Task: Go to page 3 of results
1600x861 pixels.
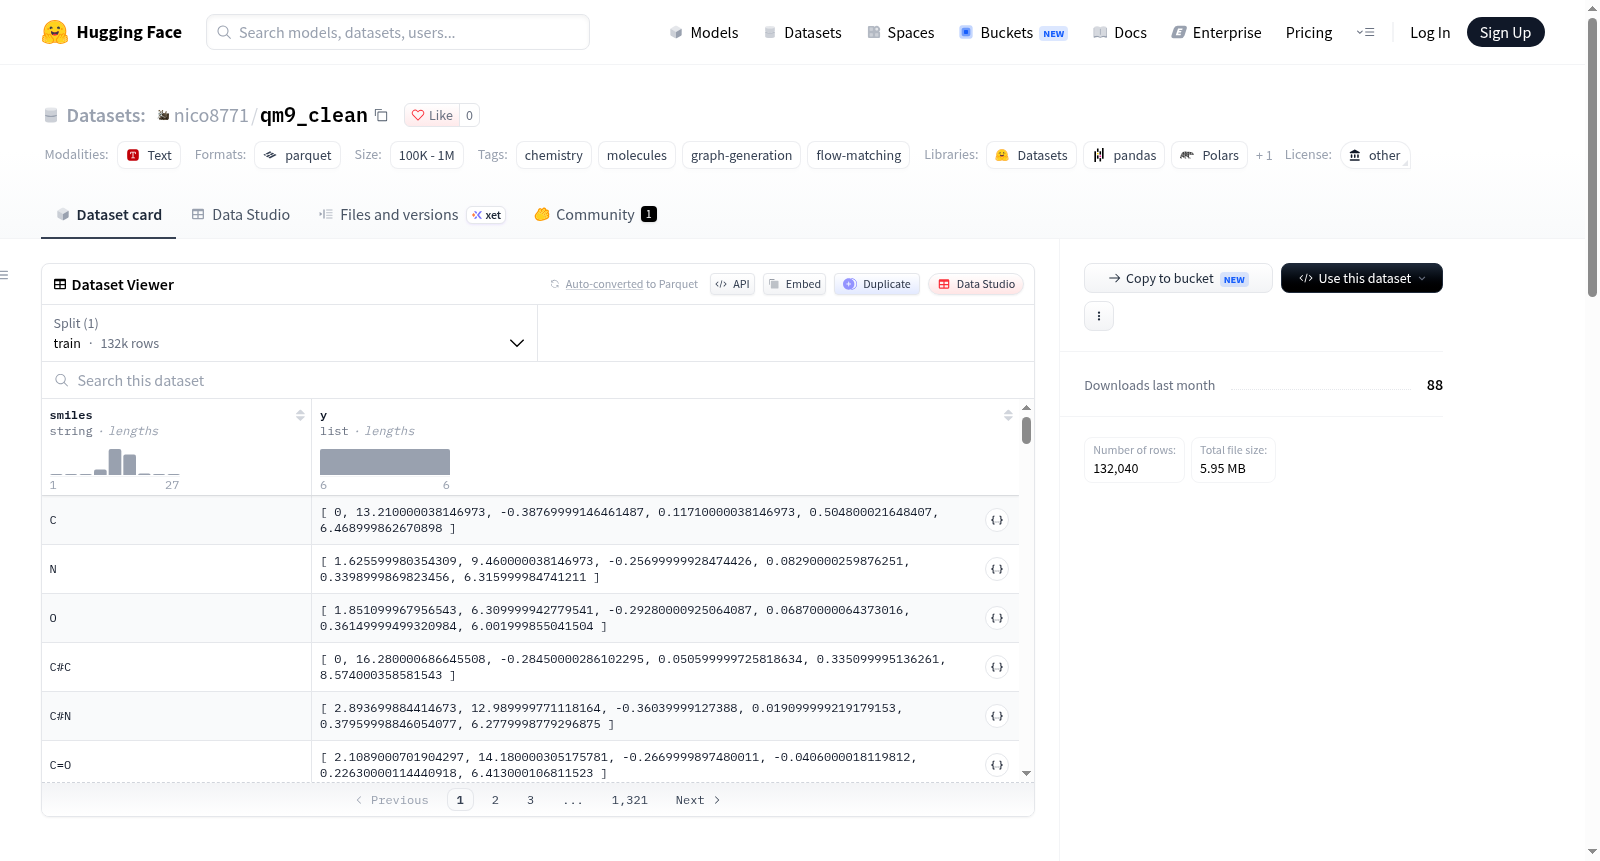Action: point(530,800)
